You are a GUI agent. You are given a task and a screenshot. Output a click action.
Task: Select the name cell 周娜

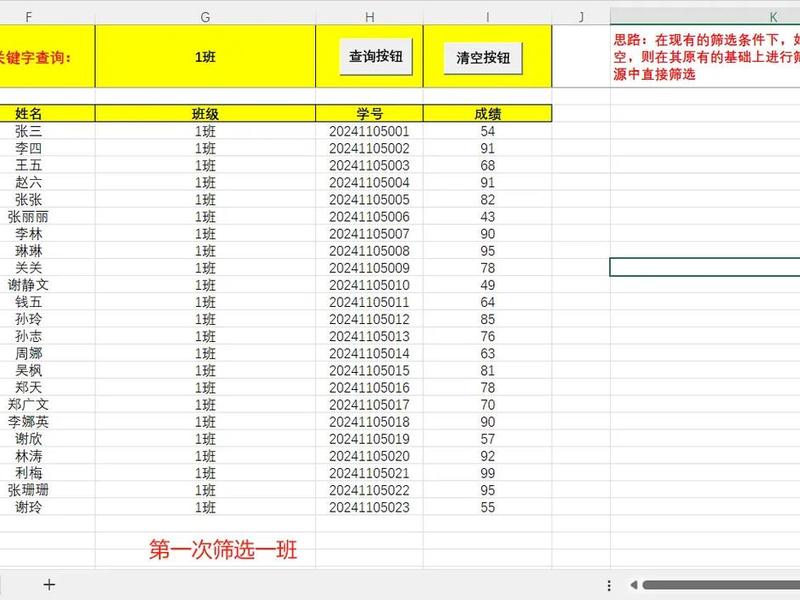tap(47, 353)
